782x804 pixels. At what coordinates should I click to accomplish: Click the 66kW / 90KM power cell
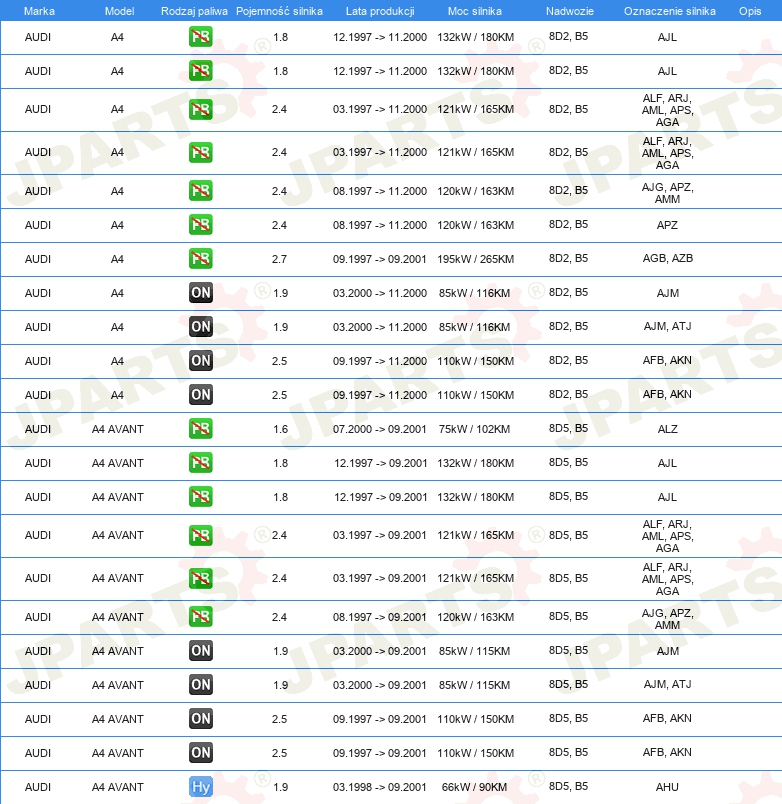tap(475, 787)
